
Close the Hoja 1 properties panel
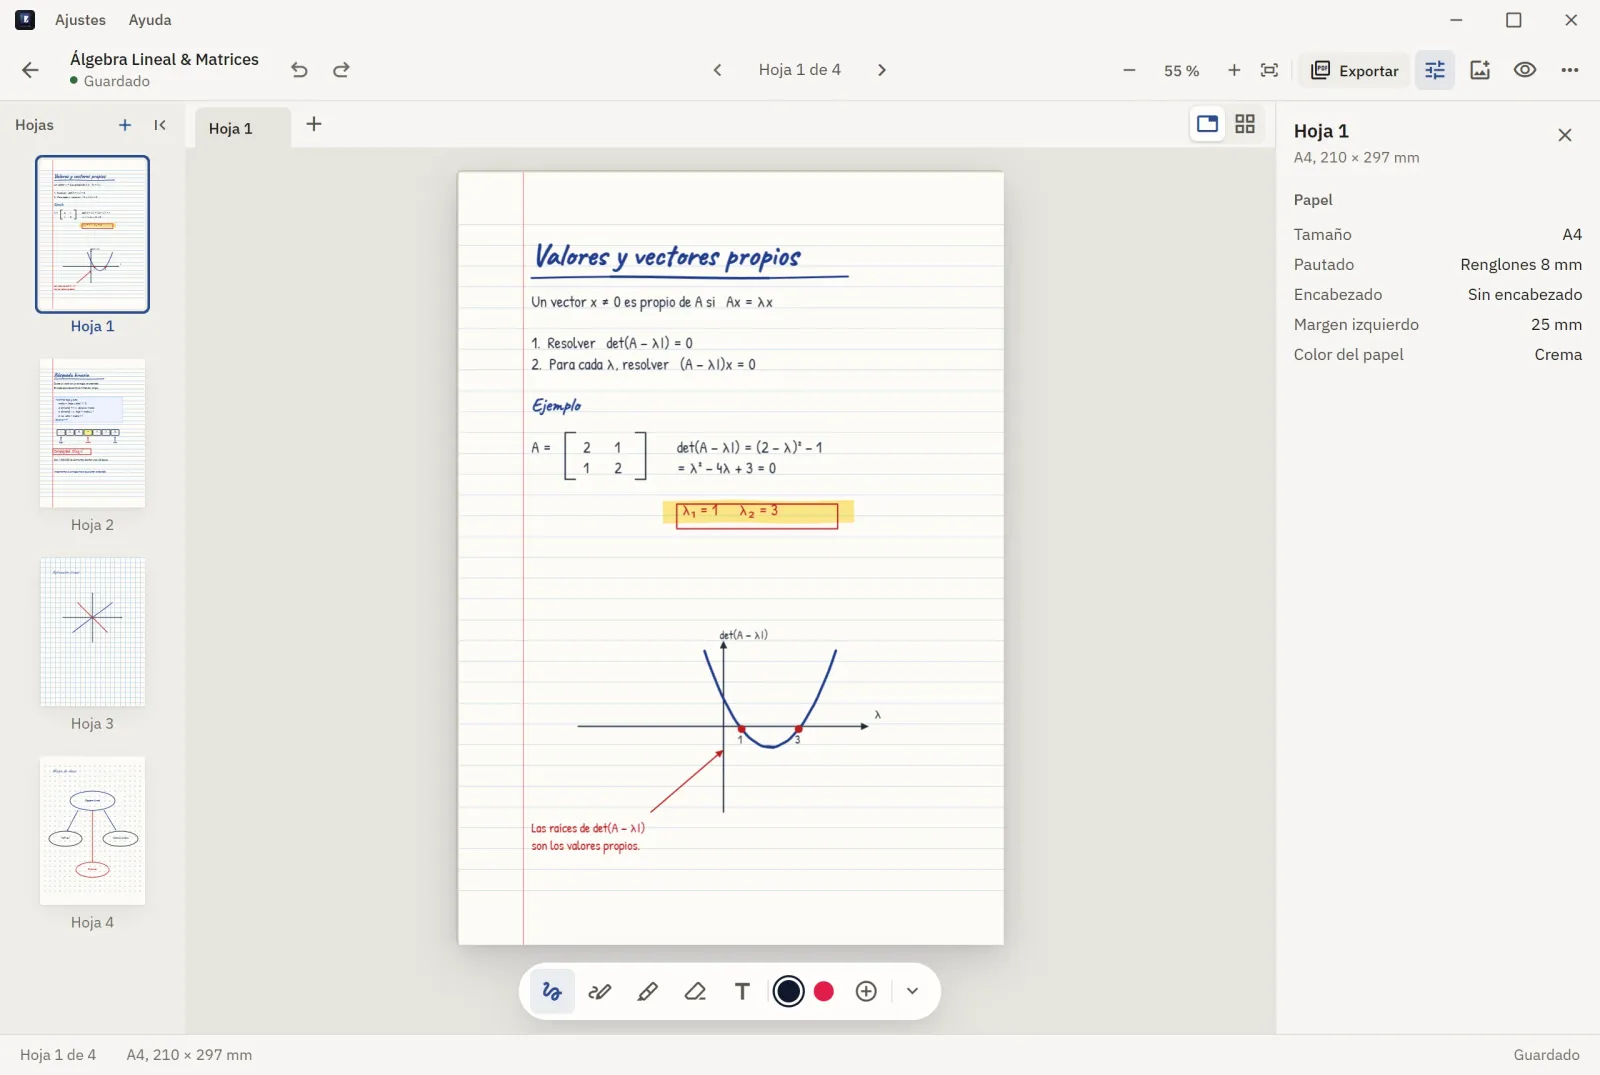click(1565, 135)
